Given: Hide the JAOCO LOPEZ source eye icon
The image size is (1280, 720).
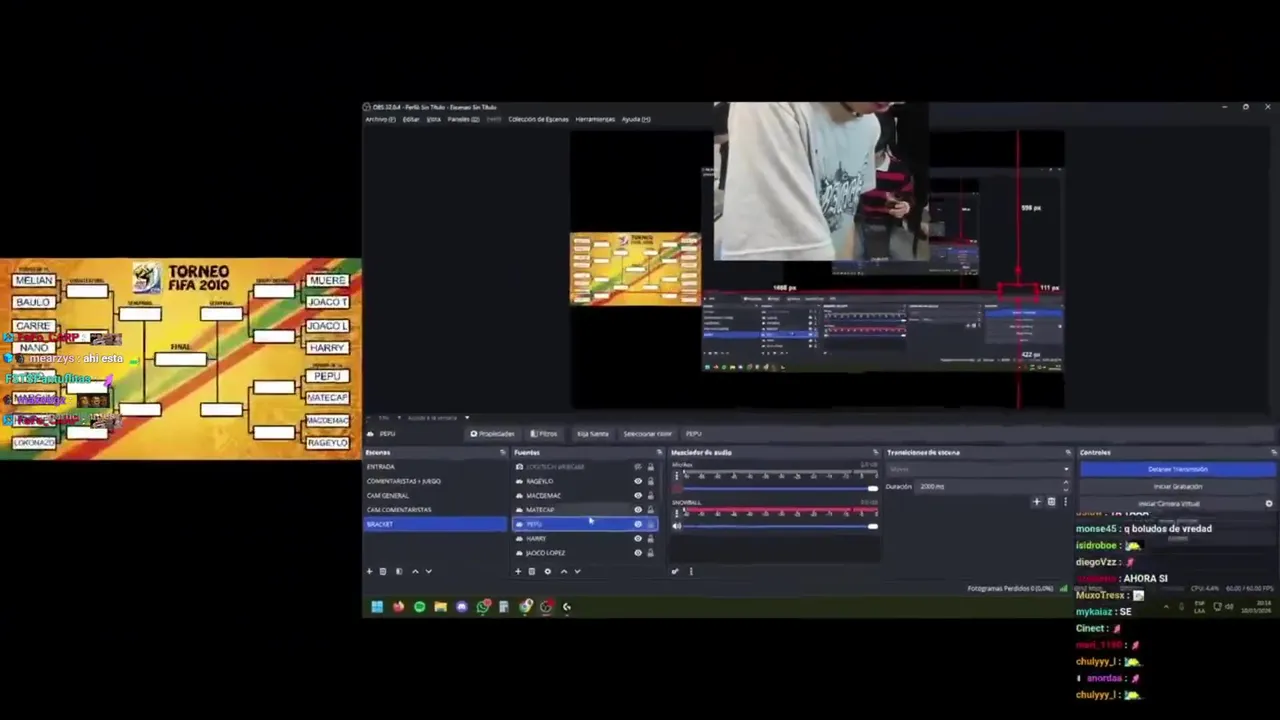Looking at the screenshot, I should click(x=638, y=553).
